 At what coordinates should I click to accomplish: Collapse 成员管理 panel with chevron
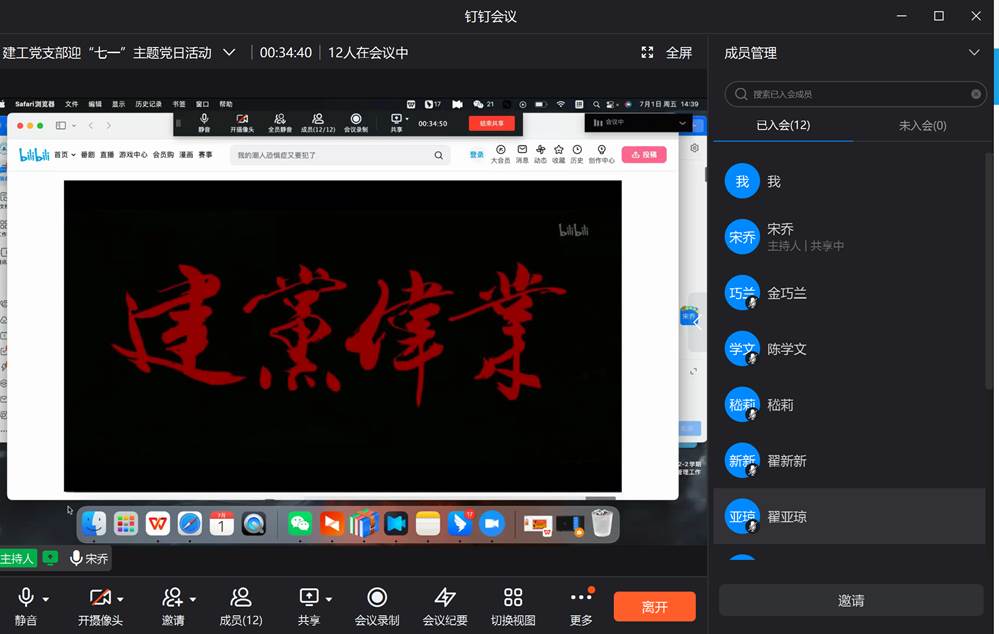[974, 52]
